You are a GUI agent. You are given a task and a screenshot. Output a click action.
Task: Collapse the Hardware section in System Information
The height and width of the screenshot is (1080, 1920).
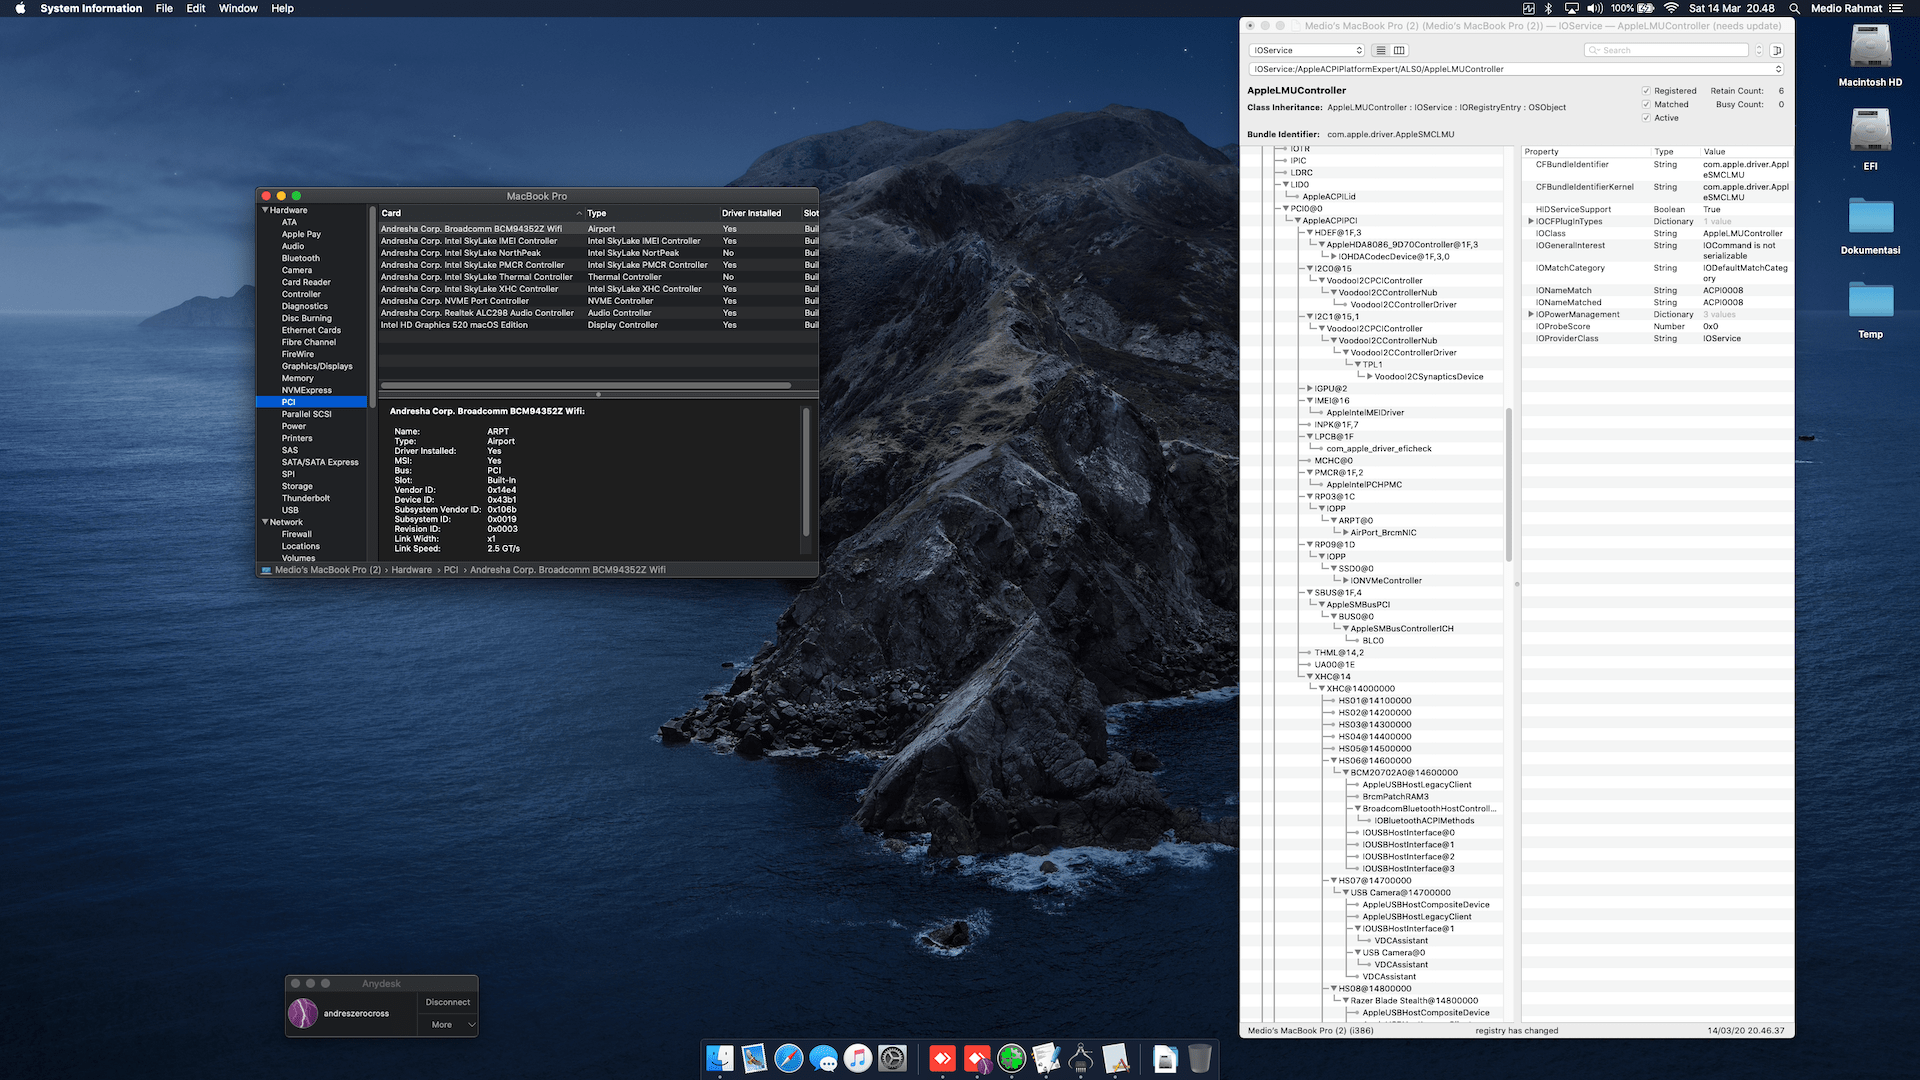coord(265,210)
